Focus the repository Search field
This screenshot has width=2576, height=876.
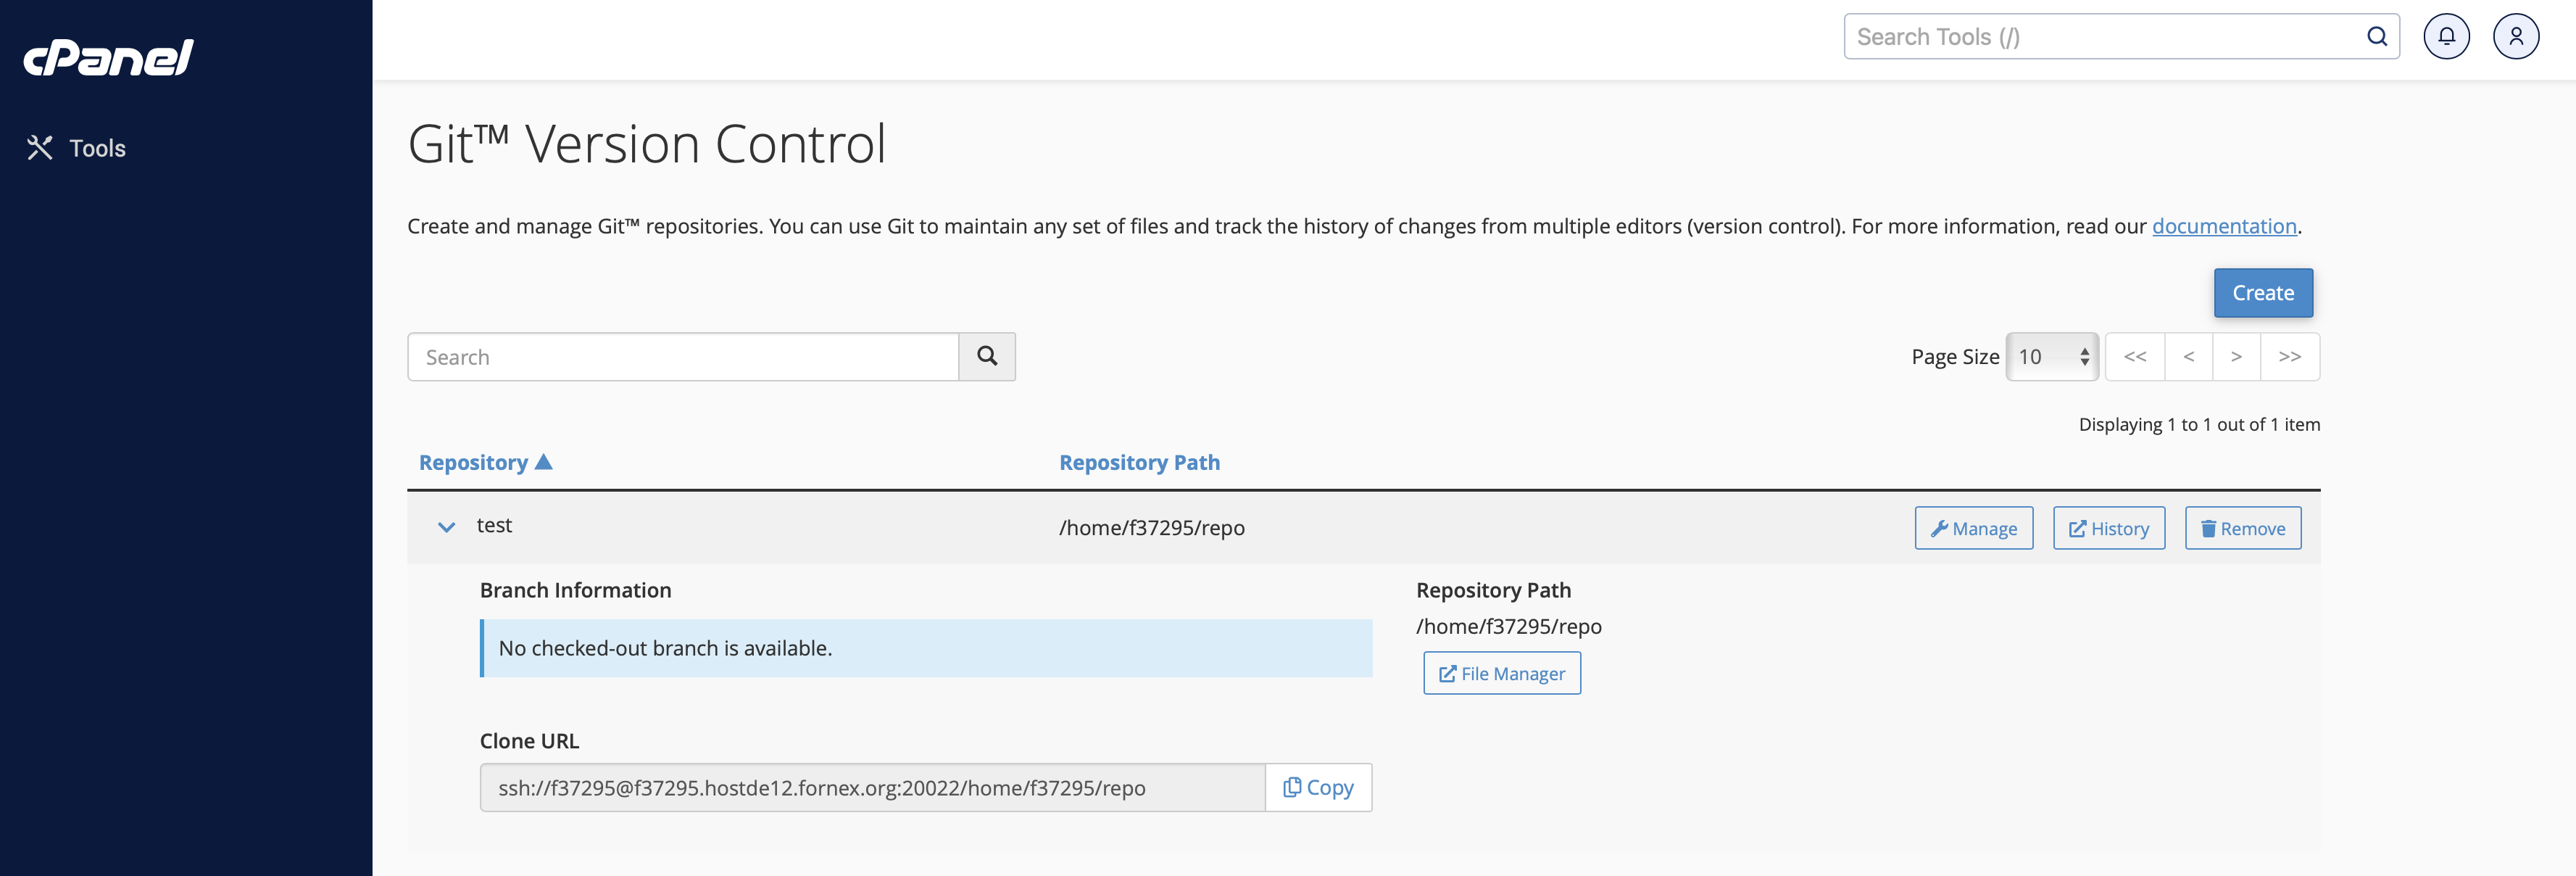tap(683, 357)
